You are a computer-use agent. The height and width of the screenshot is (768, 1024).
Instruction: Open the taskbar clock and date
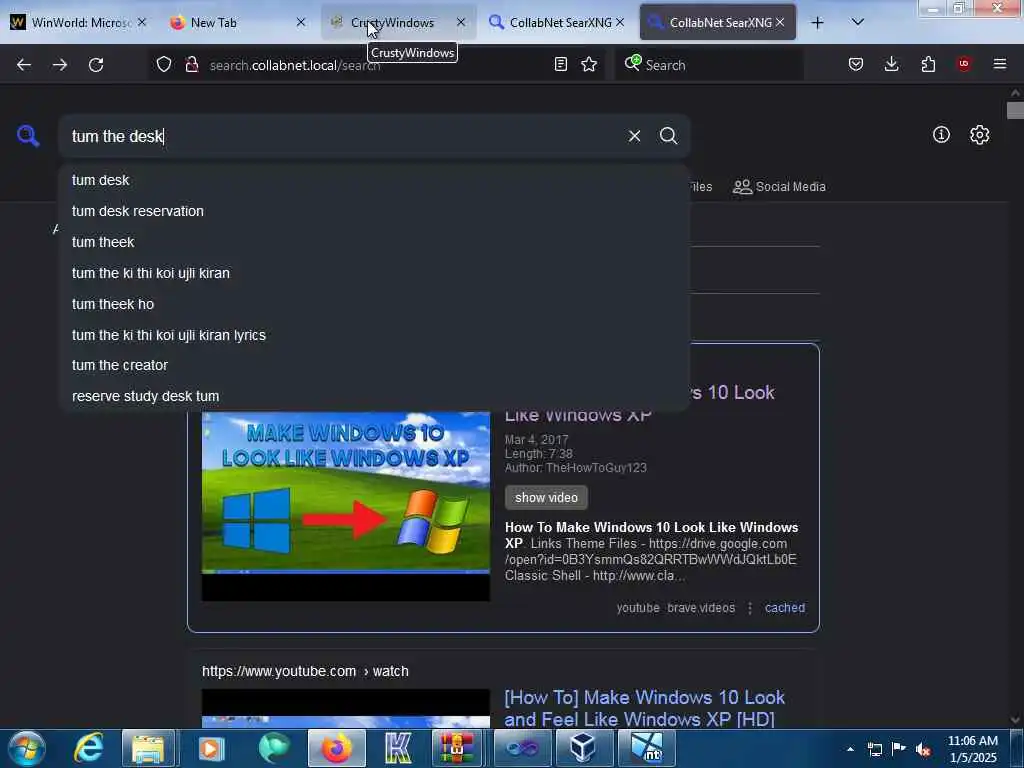[972, 749]
